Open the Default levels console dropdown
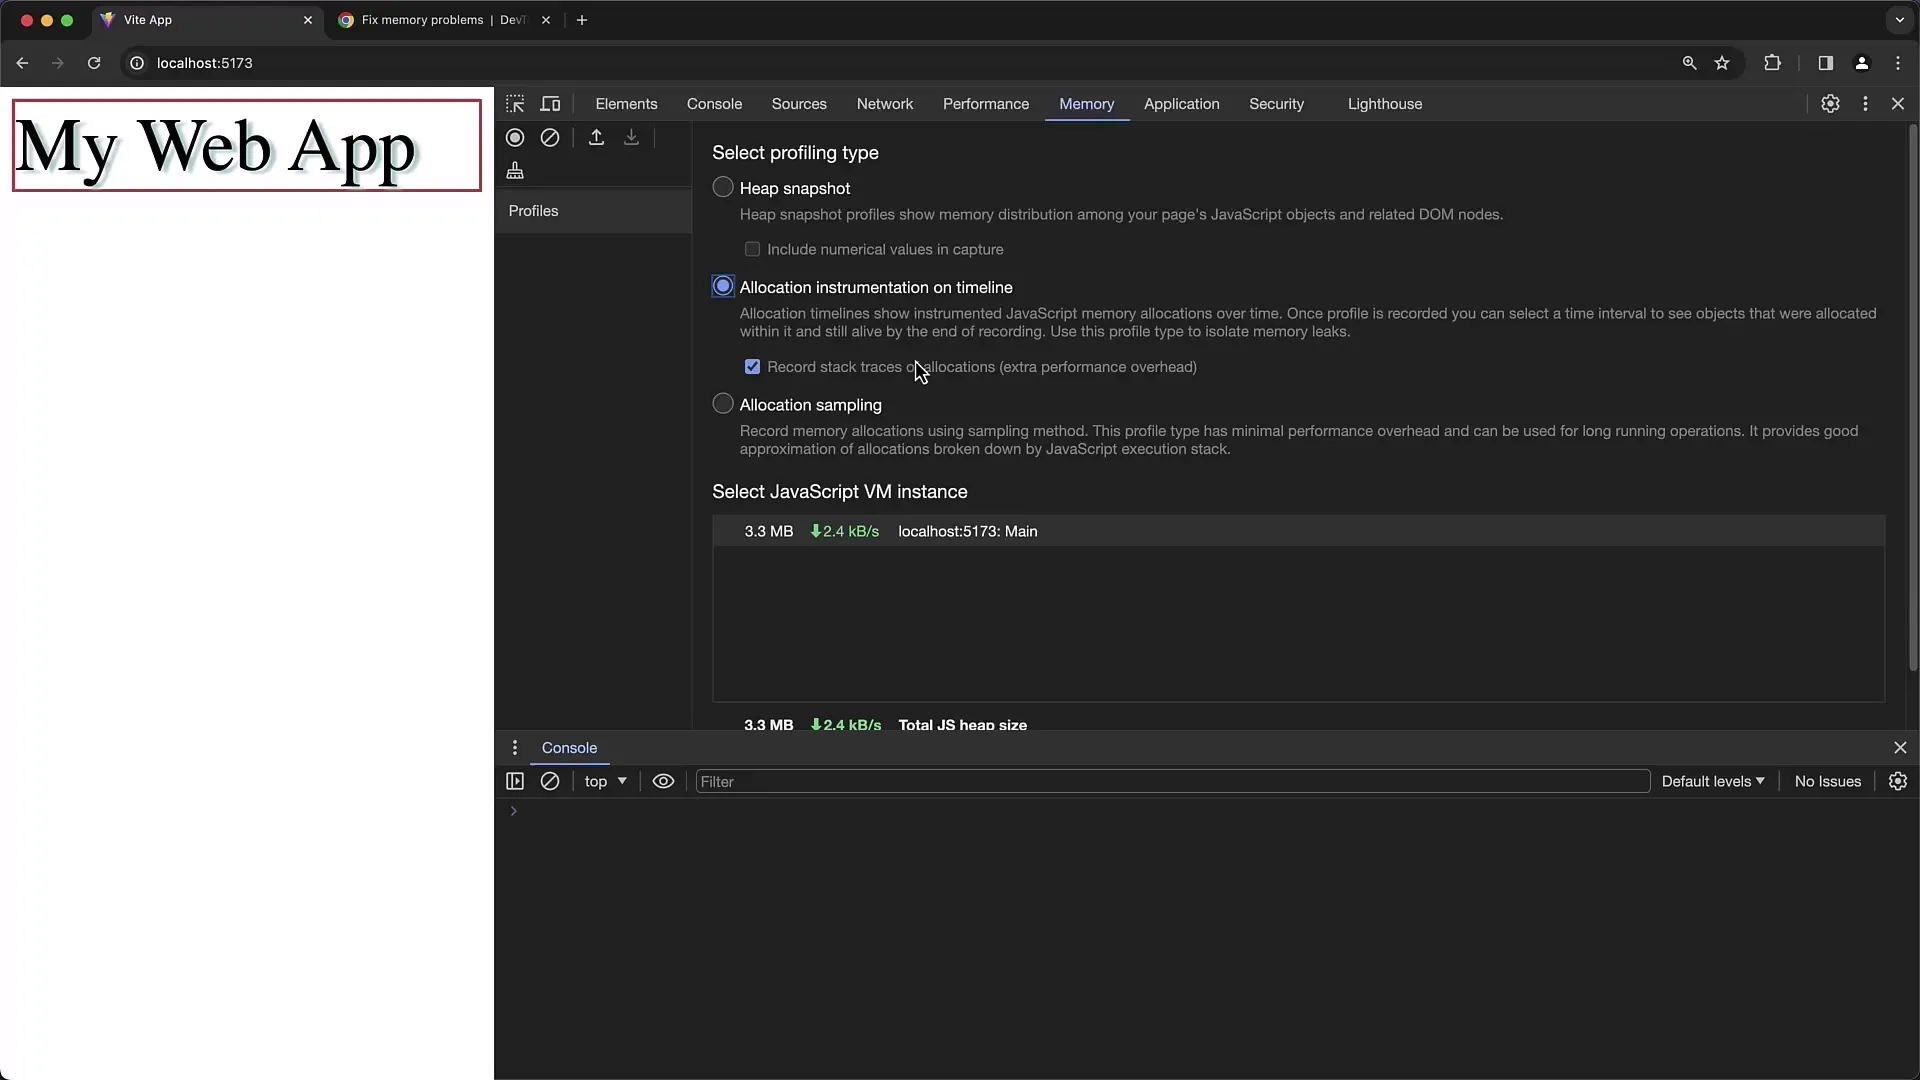 1712,781
